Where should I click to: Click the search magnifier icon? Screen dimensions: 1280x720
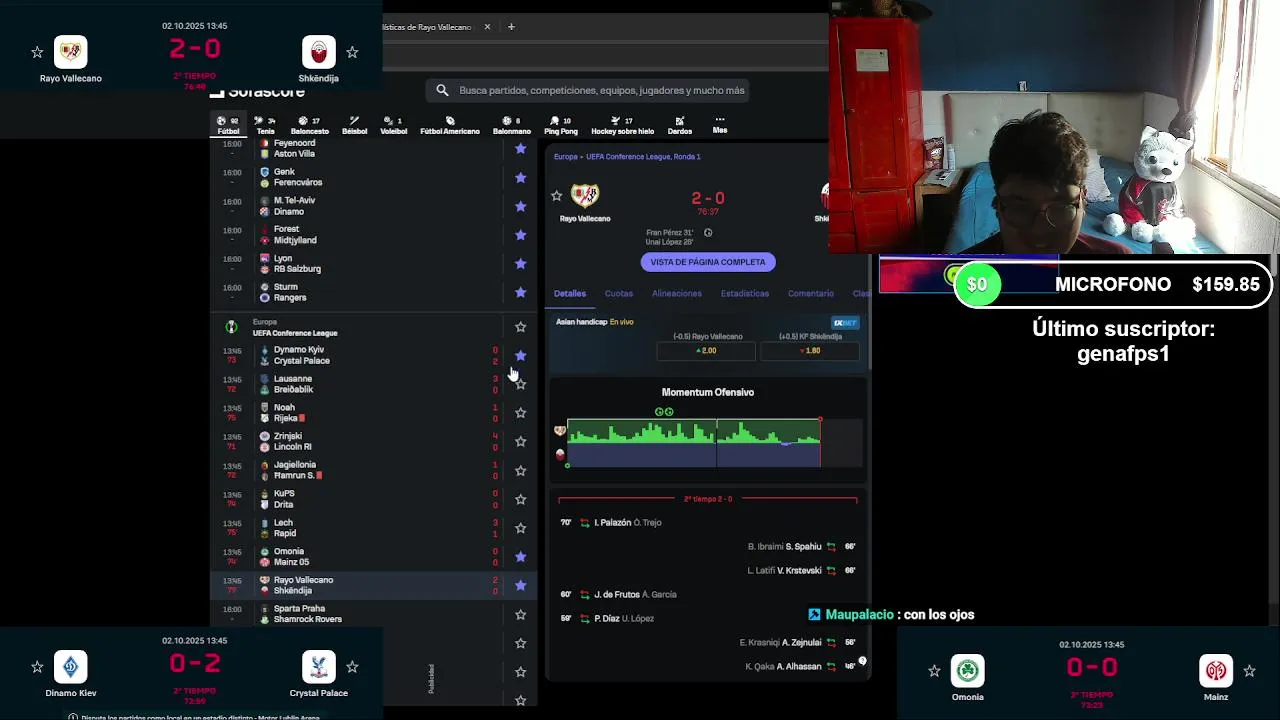442,90
